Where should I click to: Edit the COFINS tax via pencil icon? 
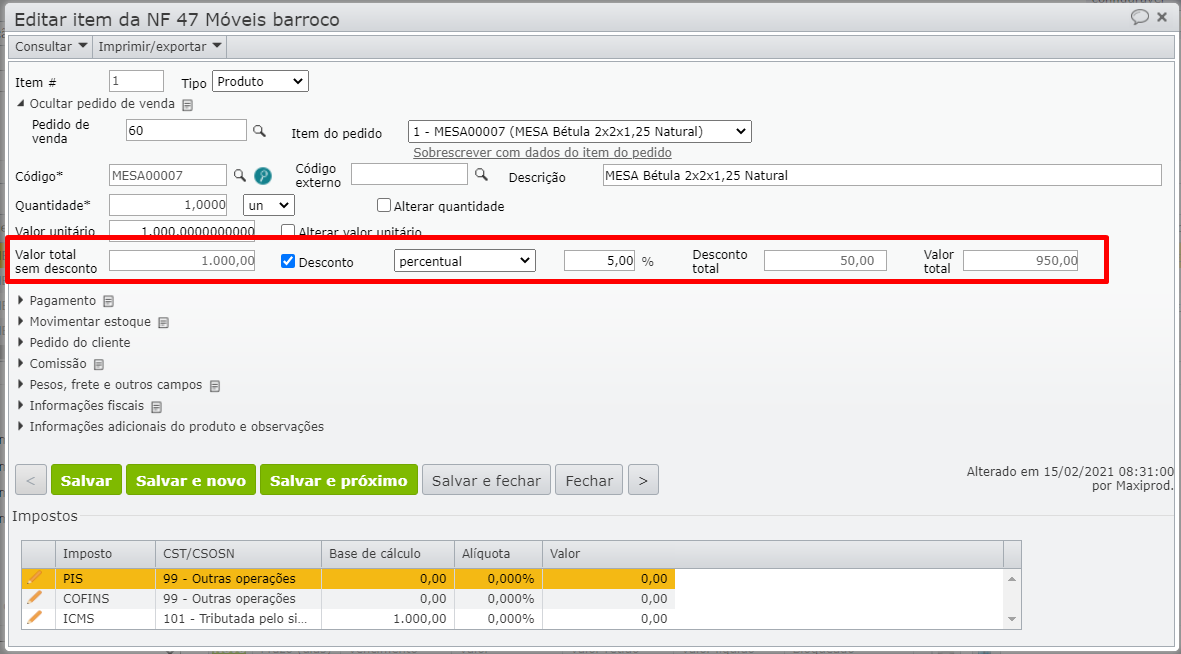tap(35, 598)
